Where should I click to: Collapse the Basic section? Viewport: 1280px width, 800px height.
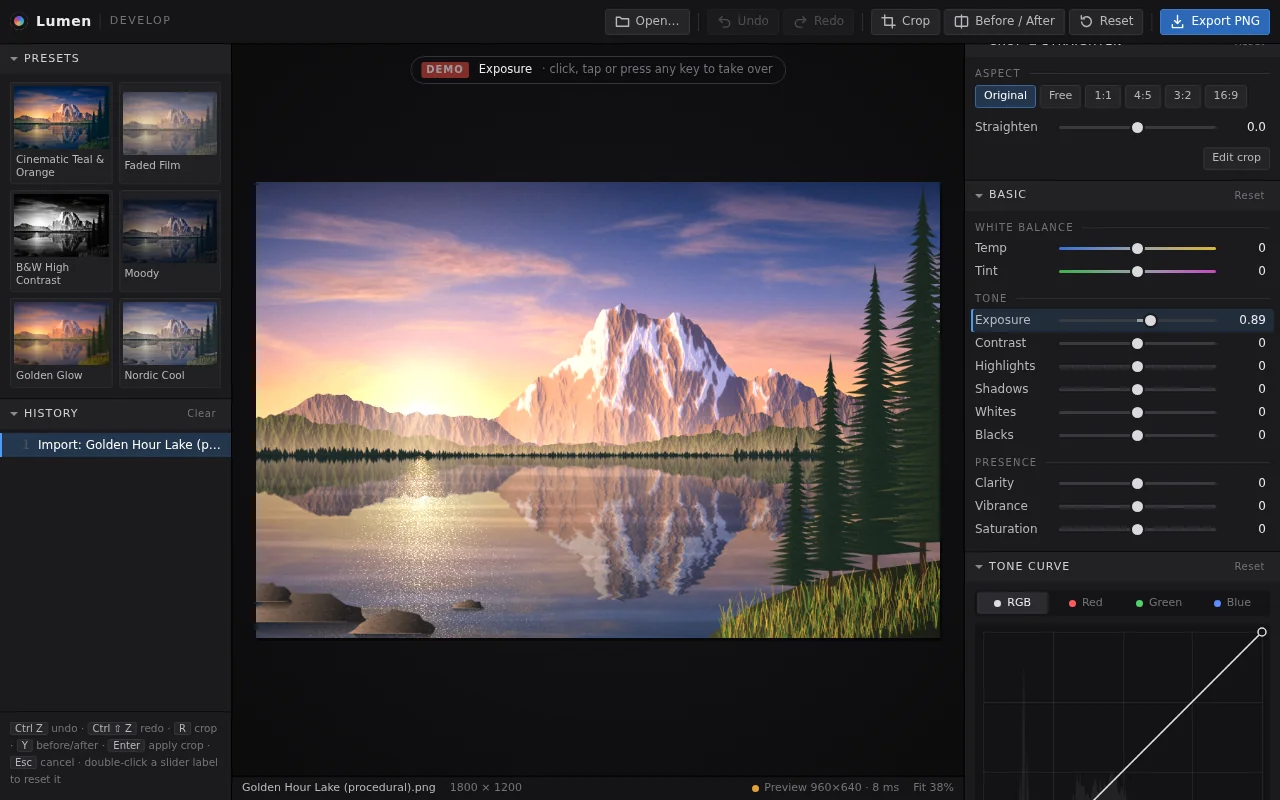[979, 195]
